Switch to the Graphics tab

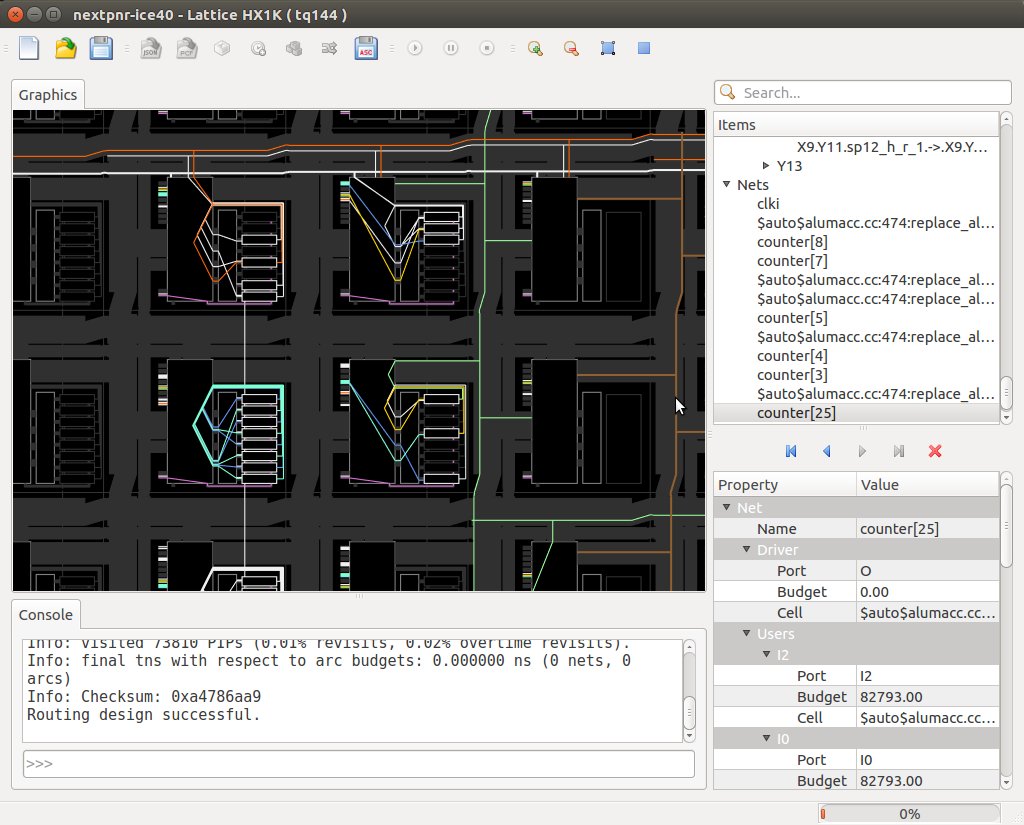[x=48, y=95]
